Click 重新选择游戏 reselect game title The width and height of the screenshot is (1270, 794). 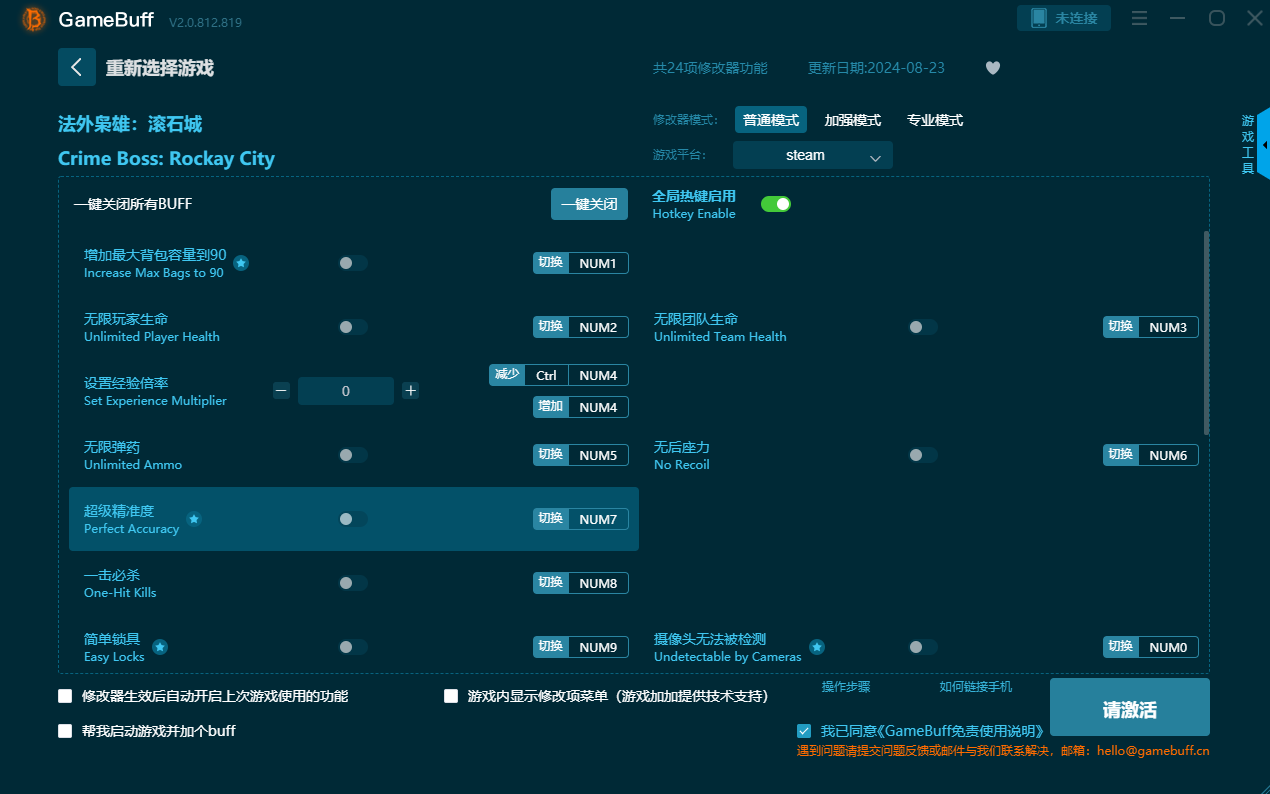[x=160, y=68]
